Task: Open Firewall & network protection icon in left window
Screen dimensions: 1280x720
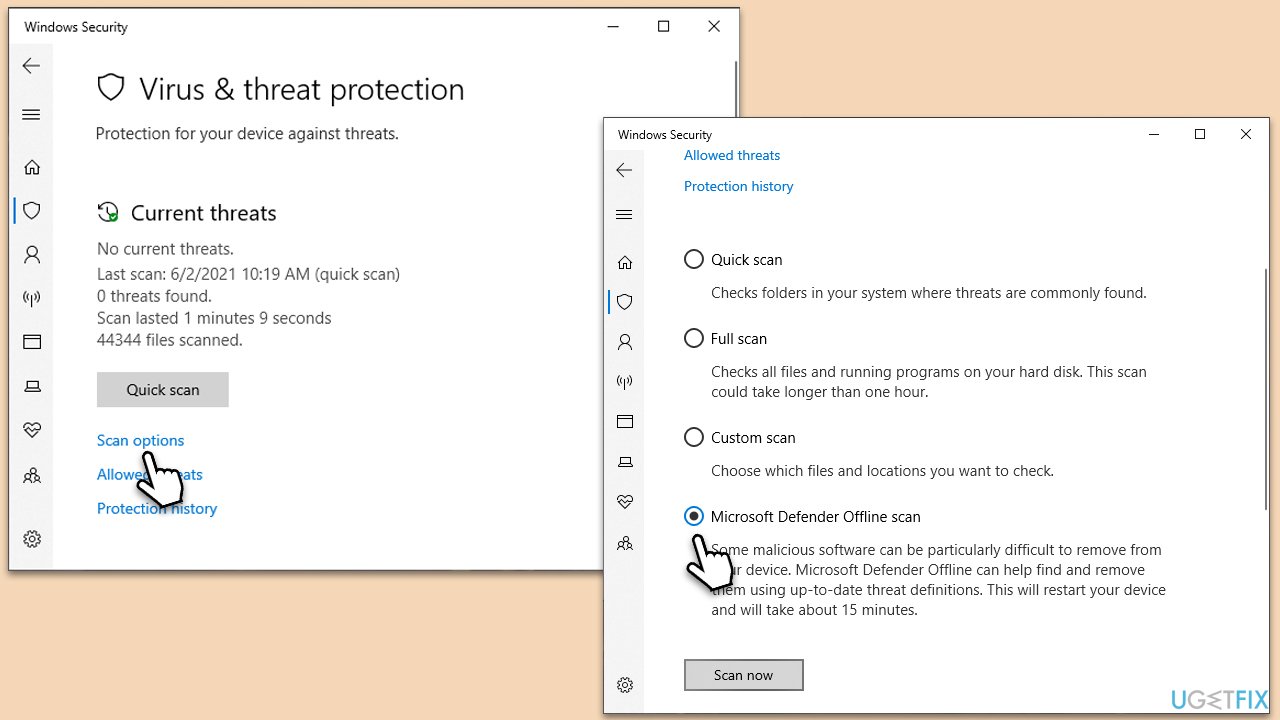Action: tap(32, 298)
